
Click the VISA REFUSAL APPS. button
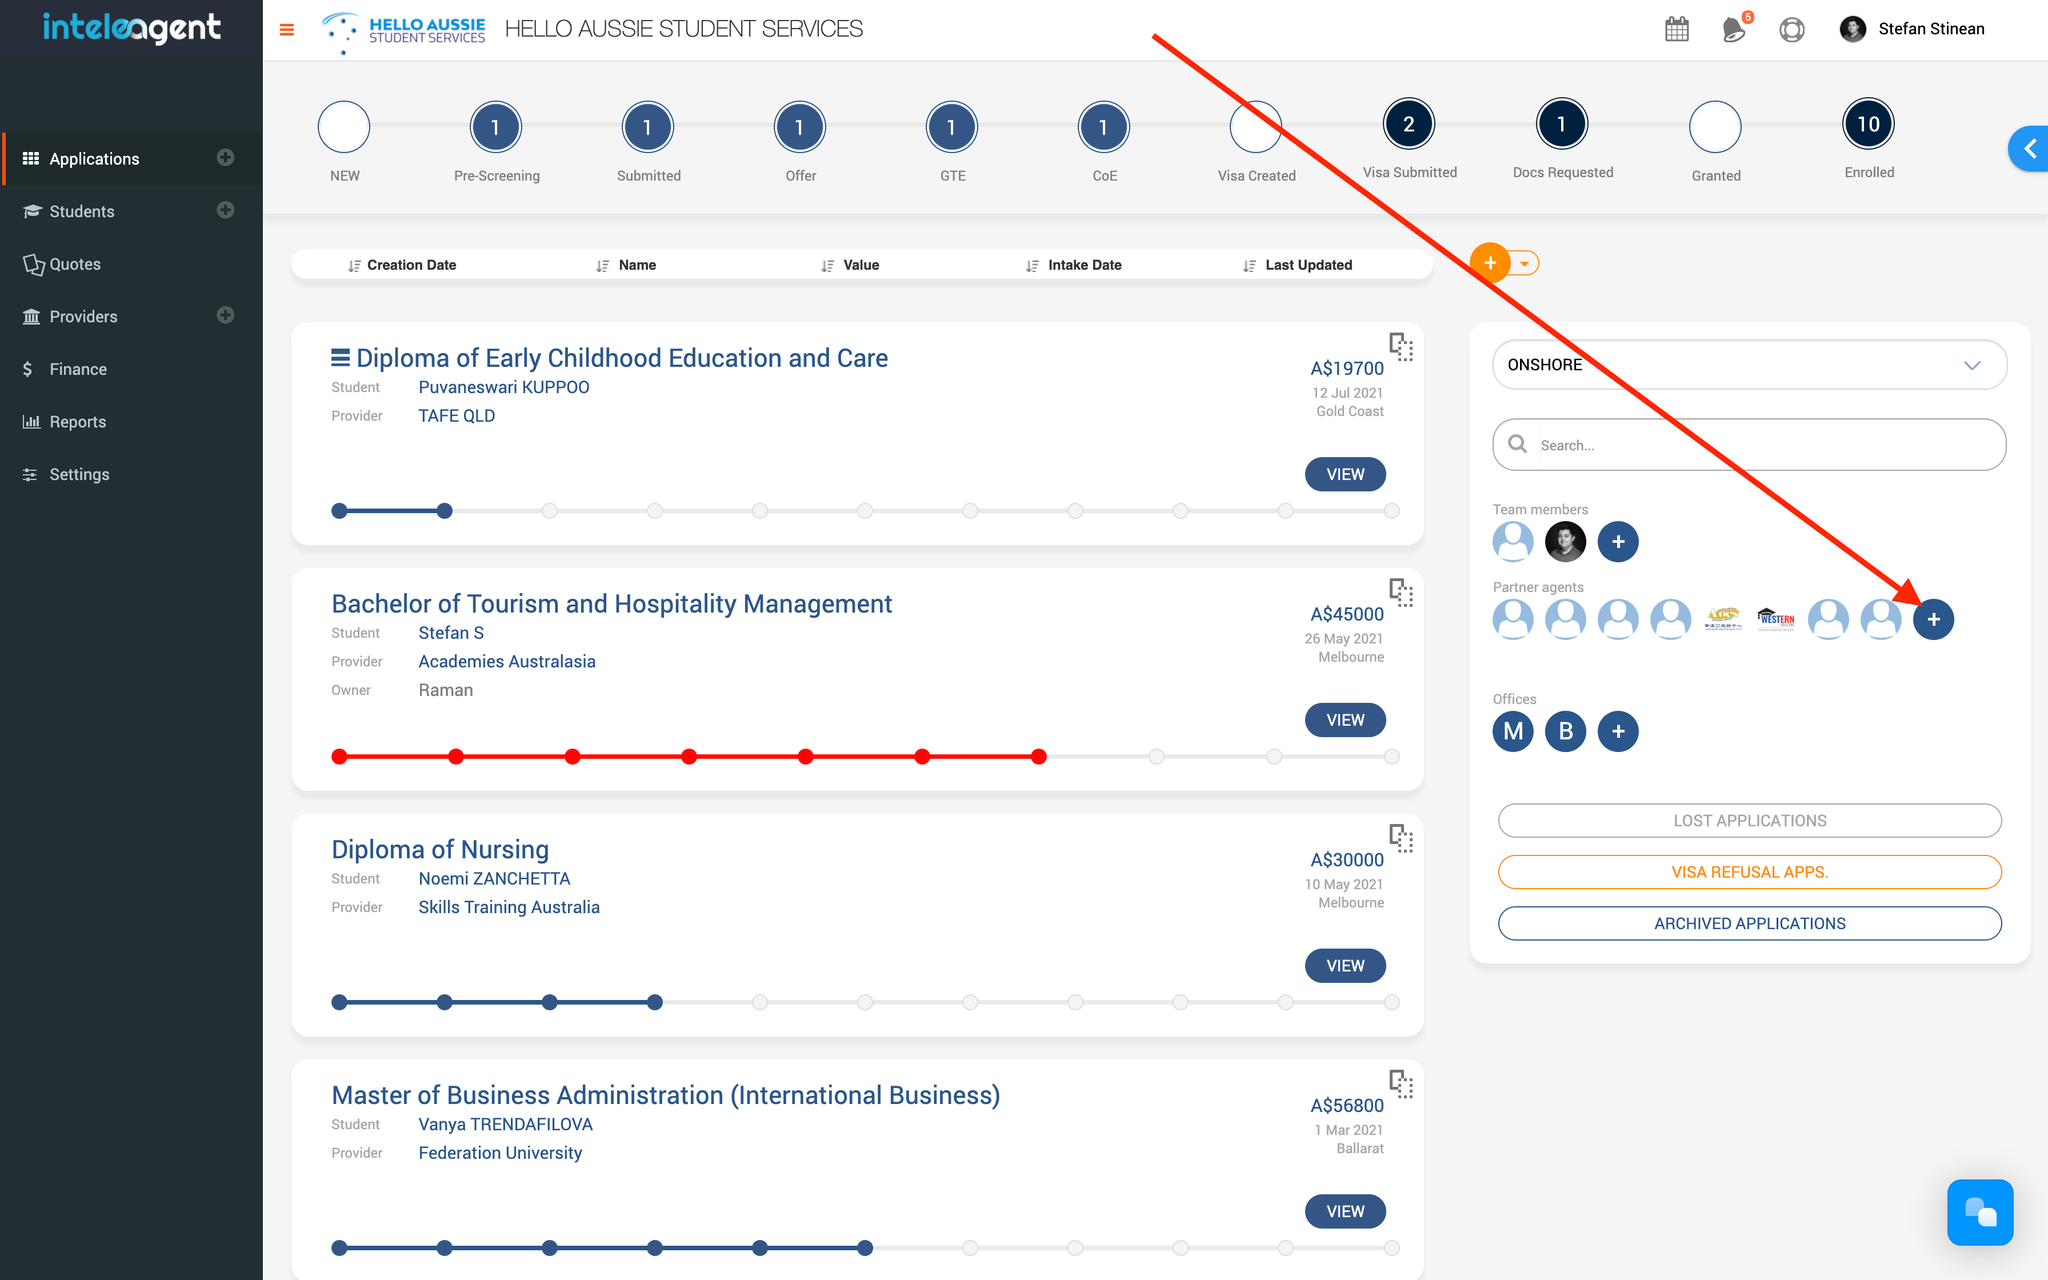point(1749,872)
